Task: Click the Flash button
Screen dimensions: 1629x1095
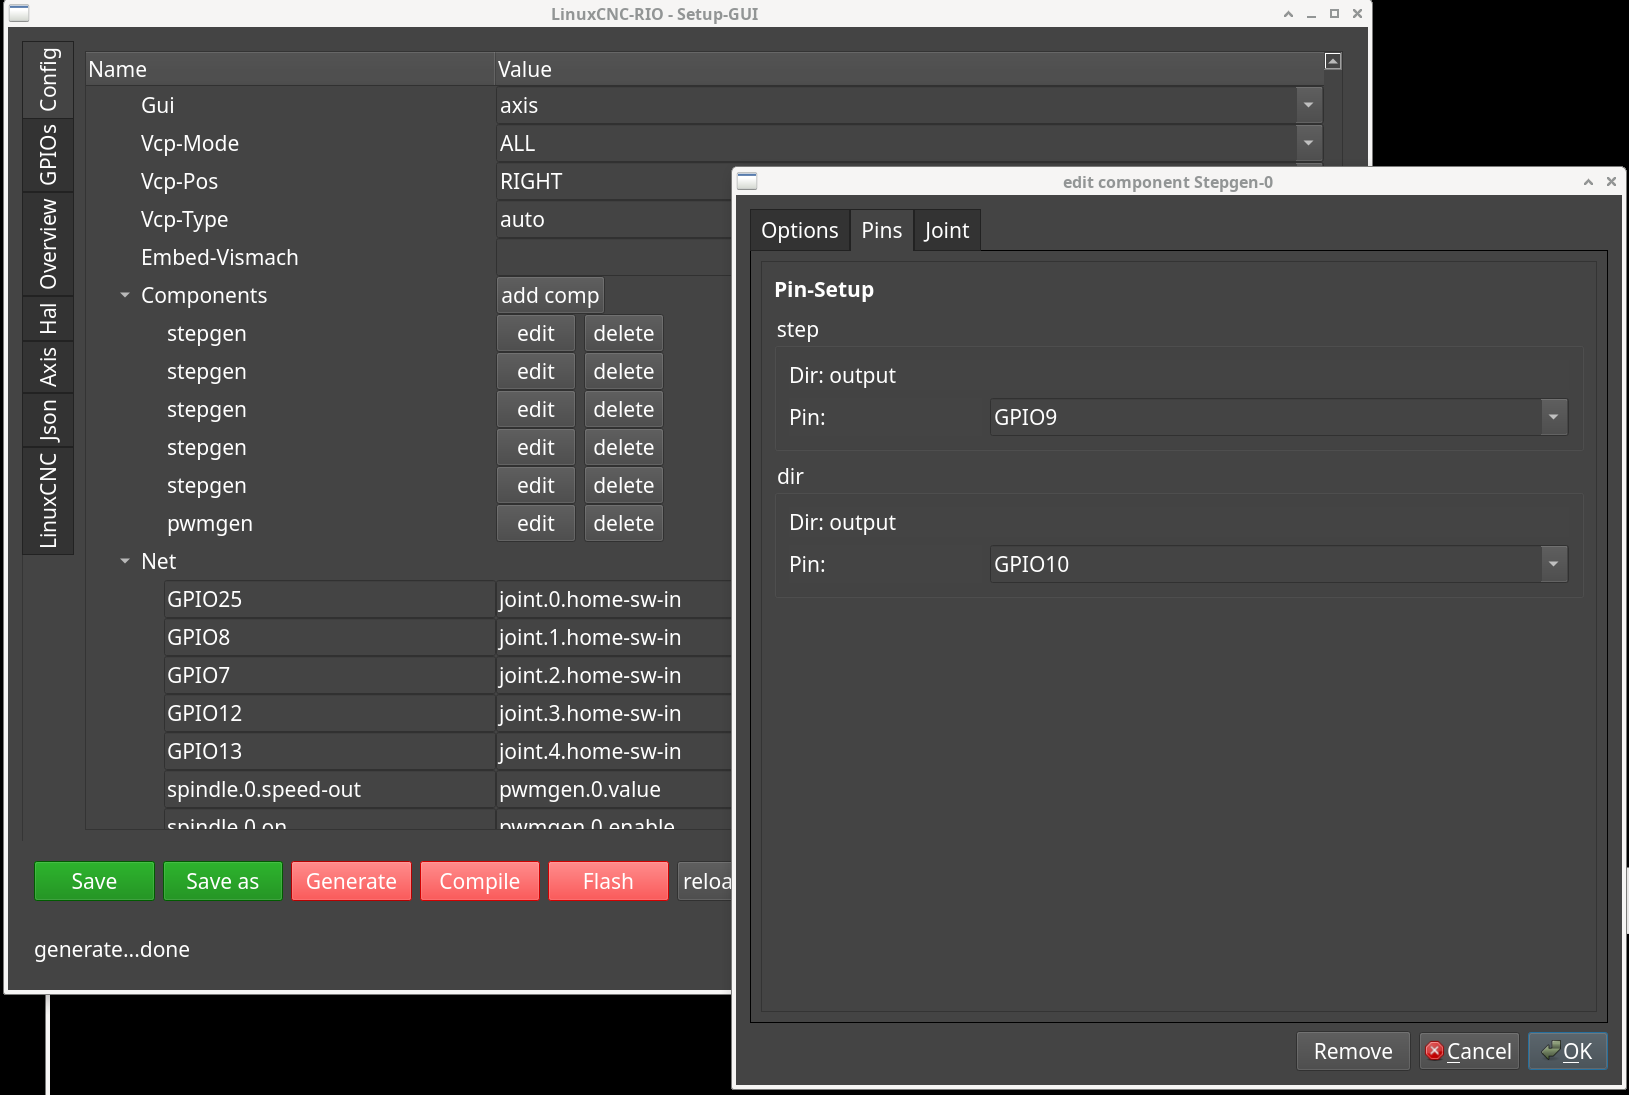Action: pyautogui.click(x=608, y=881)
